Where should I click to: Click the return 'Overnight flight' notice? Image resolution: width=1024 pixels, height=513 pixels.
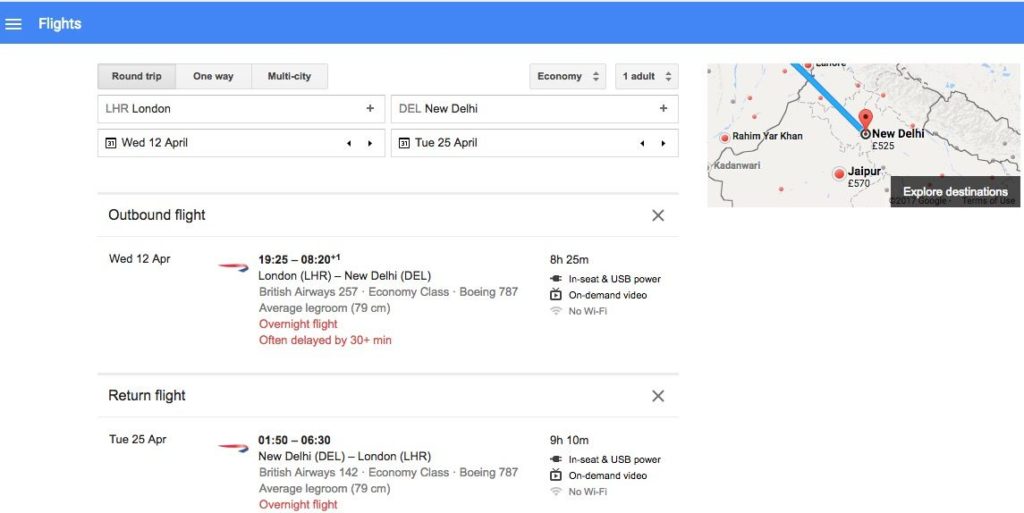click(298, 505)
